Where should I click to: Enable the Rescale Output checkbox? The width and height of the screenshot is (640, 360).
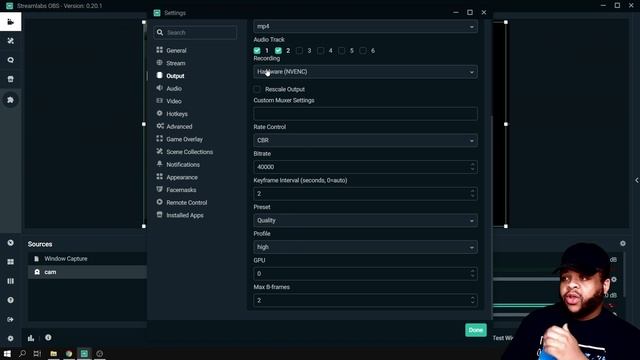[x=257, y=89]
